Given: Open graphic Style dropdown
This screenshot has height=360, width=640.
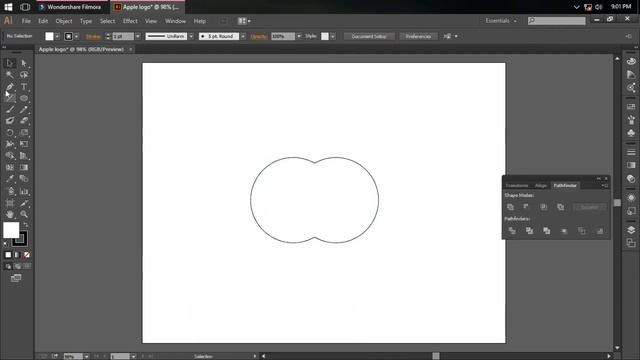Looking at the screenshot, I should point(333,36).
